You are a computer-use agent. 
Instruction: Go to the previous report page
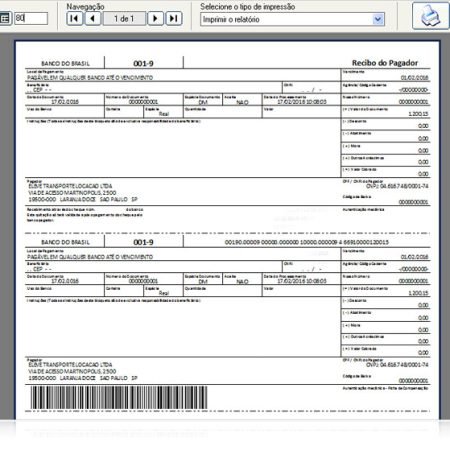93,18
